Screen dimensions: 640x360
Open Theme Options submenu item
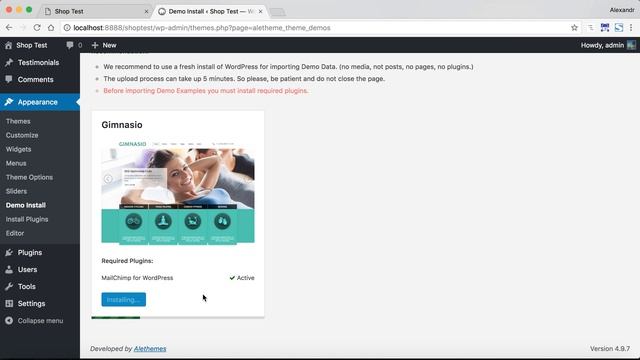click(x=29, y=177)
